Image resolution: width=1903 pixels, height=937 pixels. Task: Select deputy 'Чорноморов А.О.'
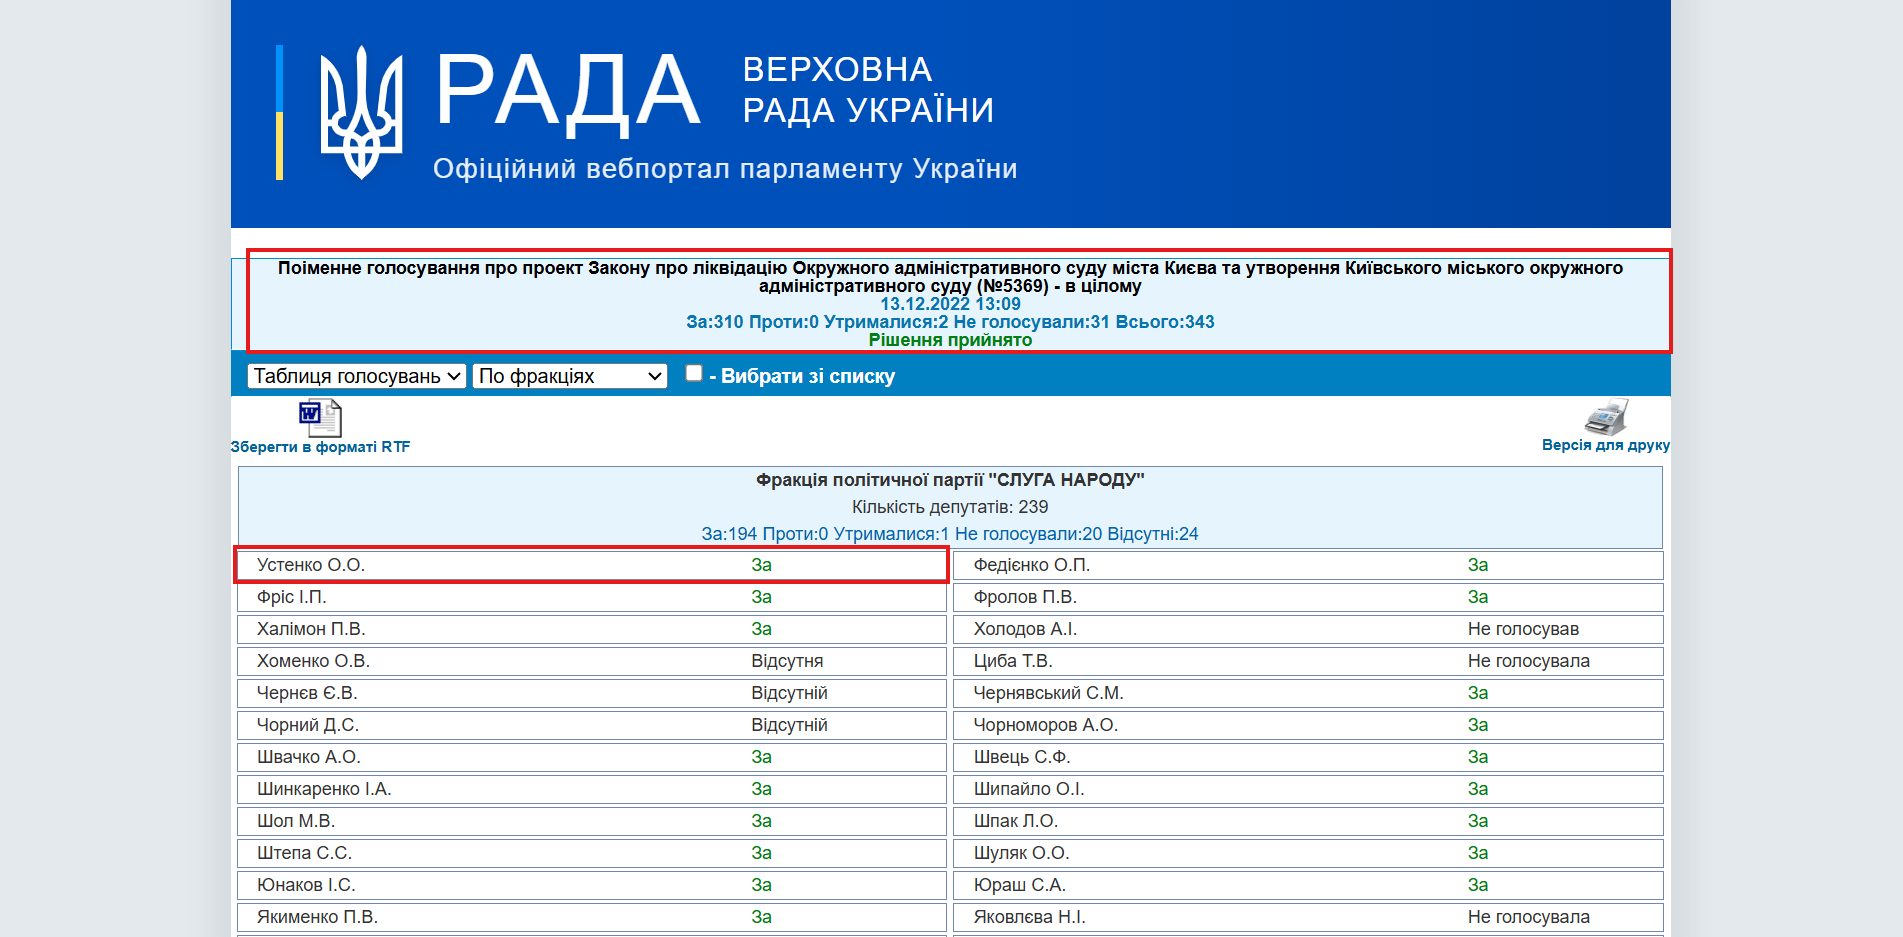pyautogui.click(x=1046, y=725)
